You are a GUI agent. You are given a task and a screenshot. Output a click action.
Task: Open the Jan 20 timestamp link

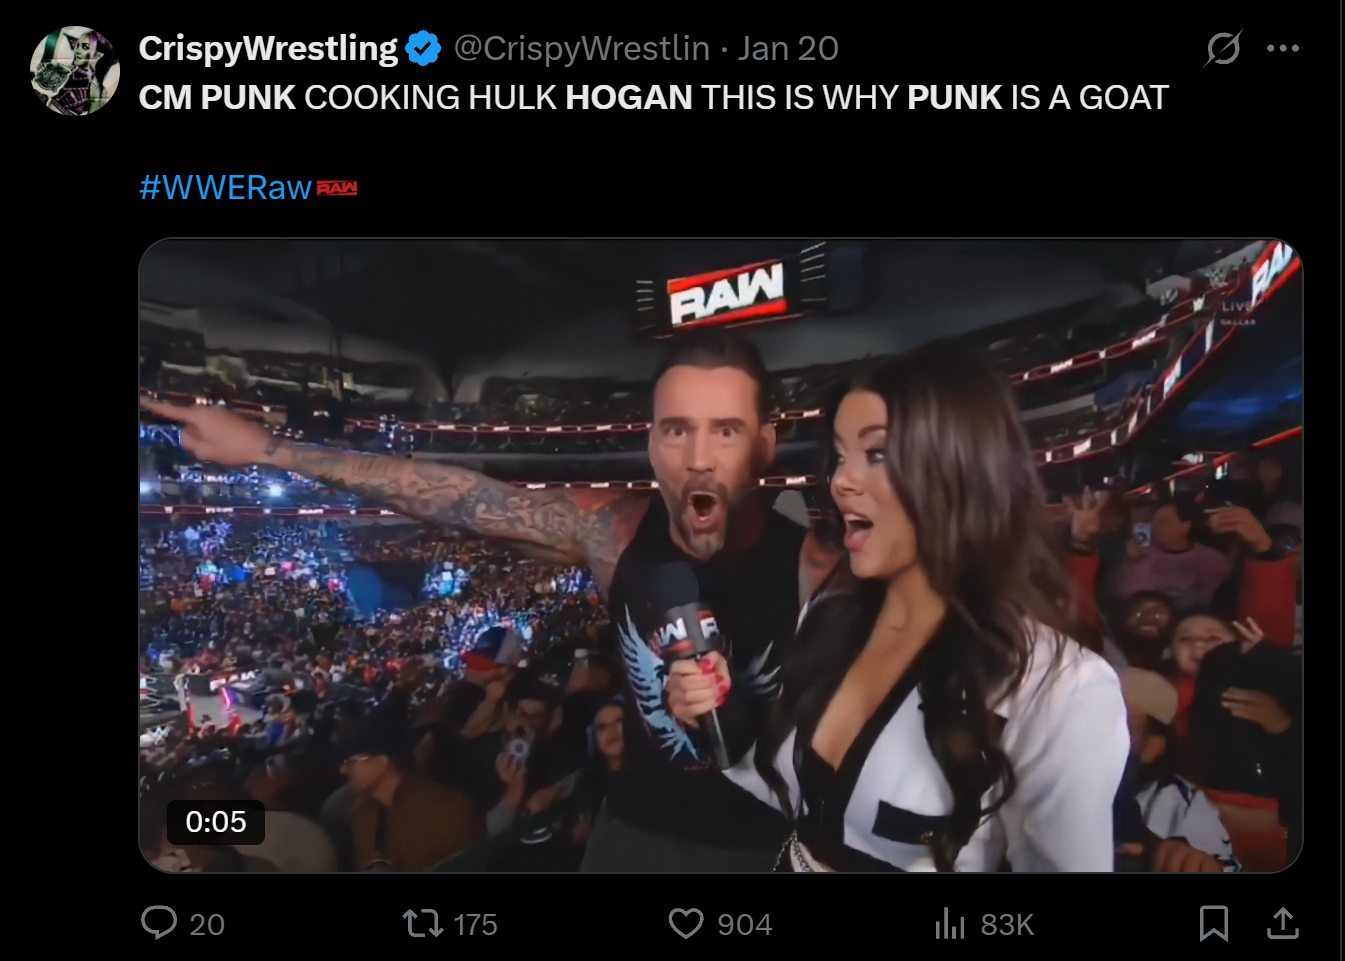[788, 48]
